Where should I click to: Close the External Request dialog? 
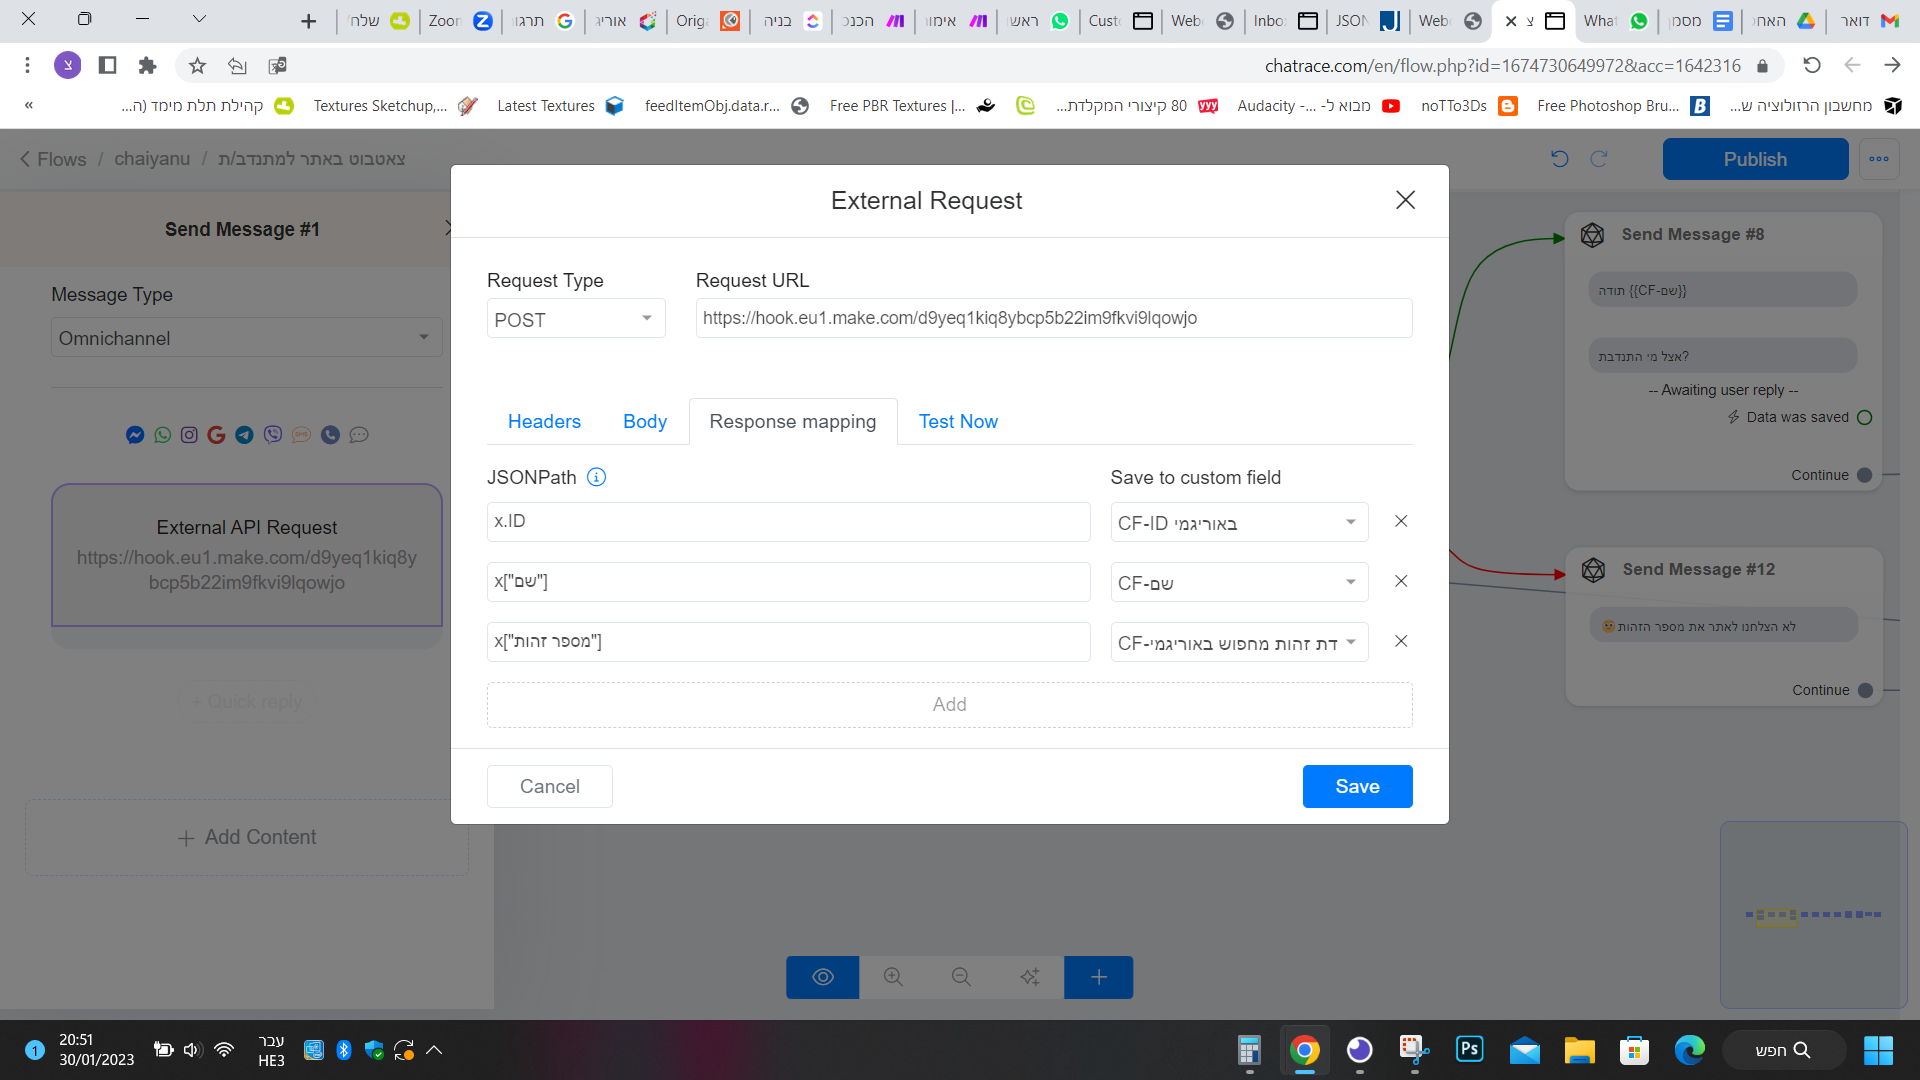click(1405, 200)
